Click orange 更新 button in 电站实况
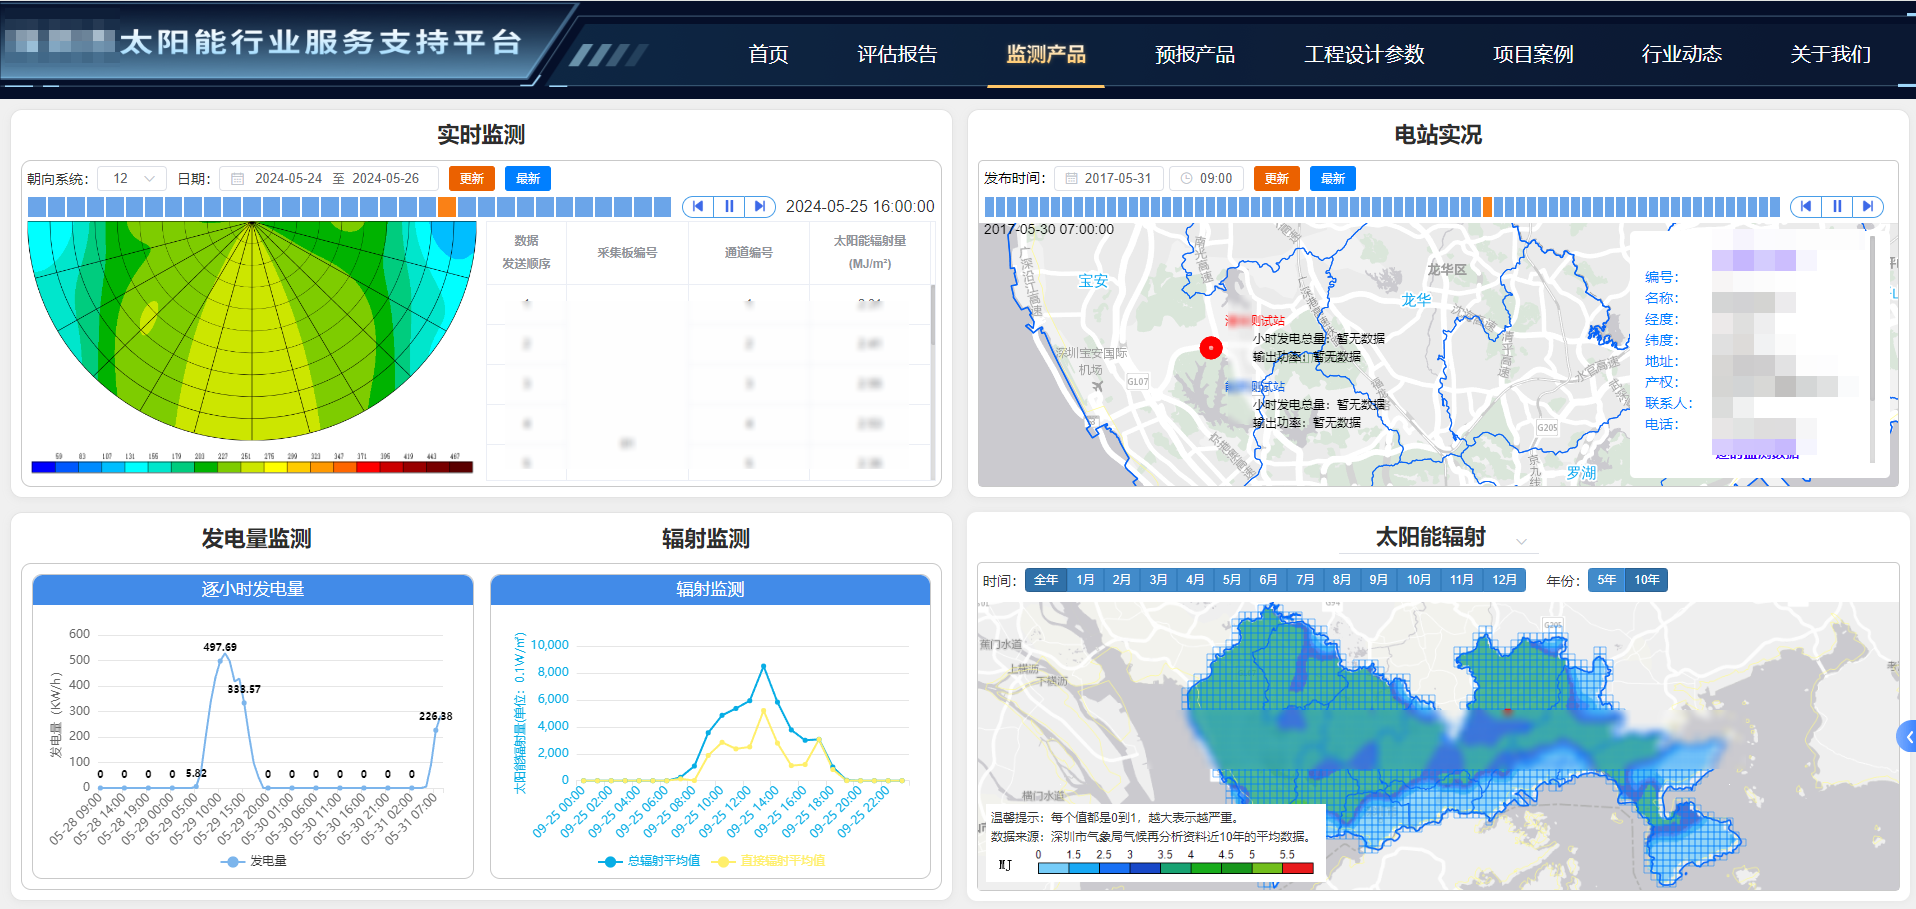 (1277, 178)
